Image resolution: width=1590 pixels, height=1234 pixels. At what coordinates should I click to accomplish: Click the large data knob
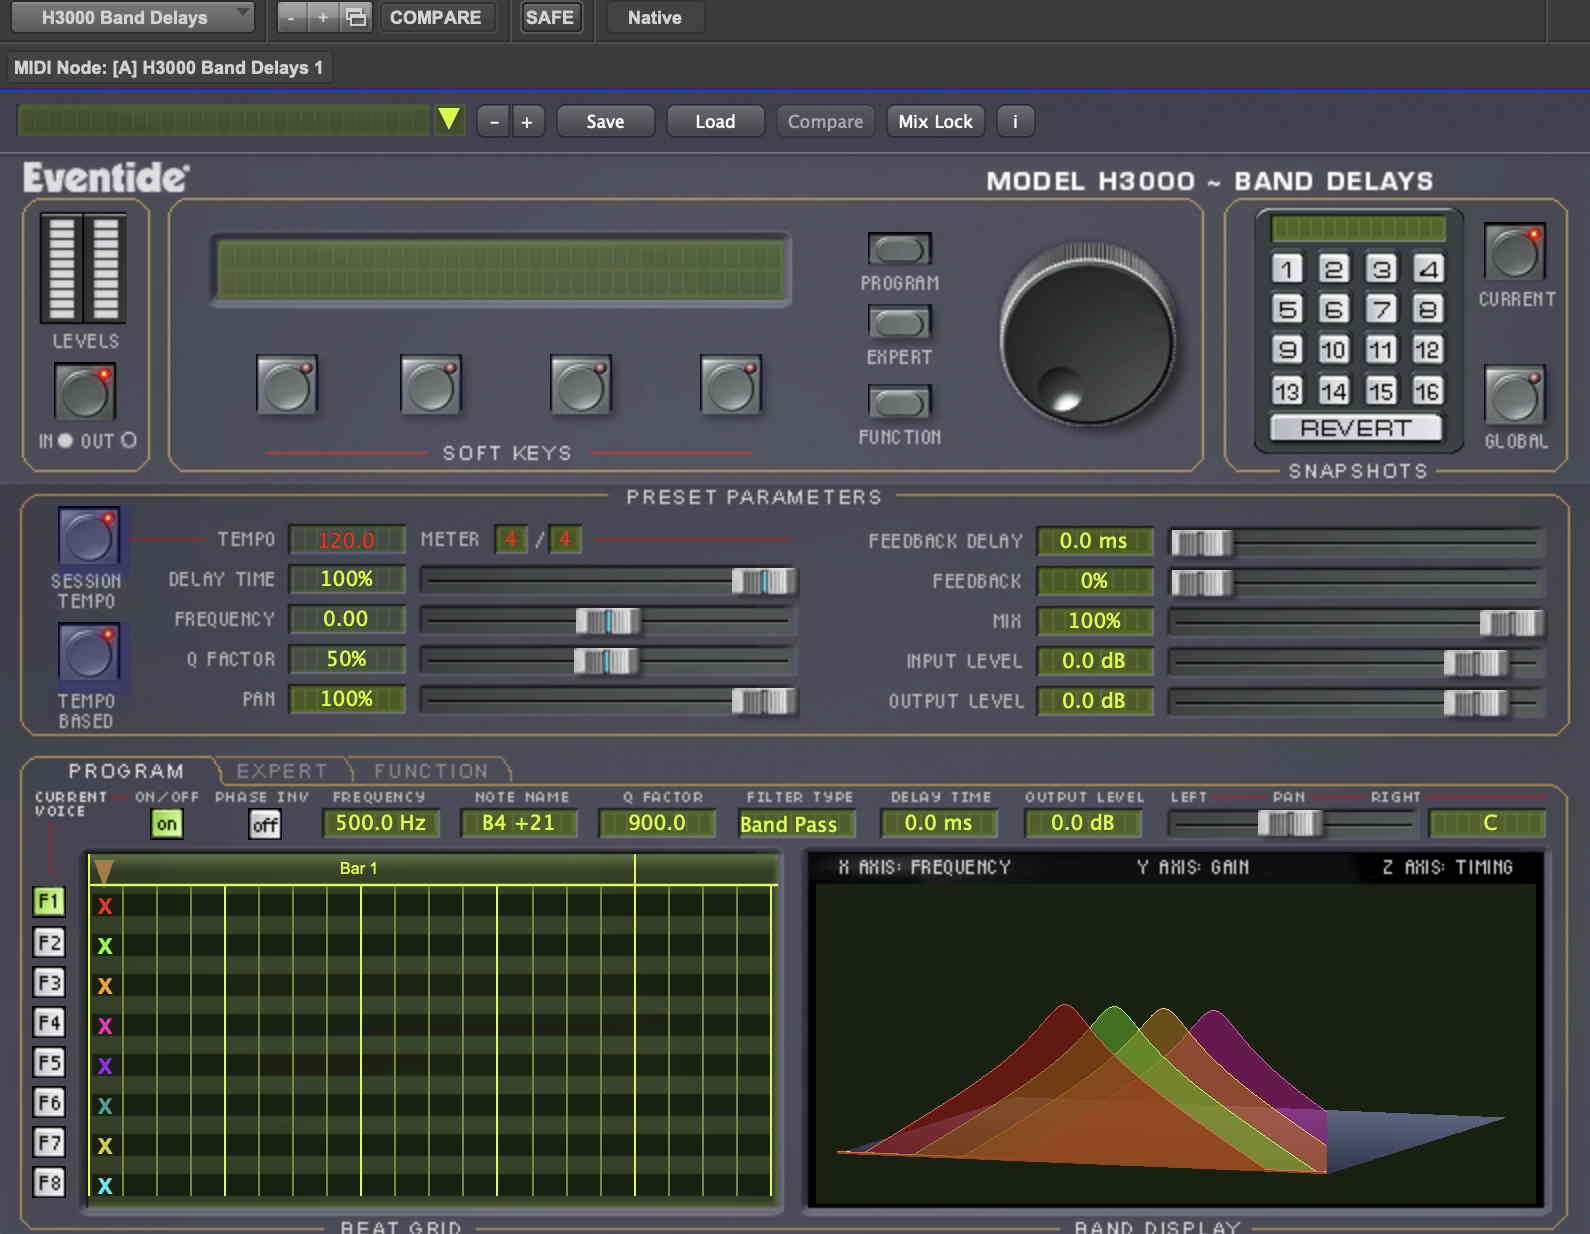(1088, 338)
